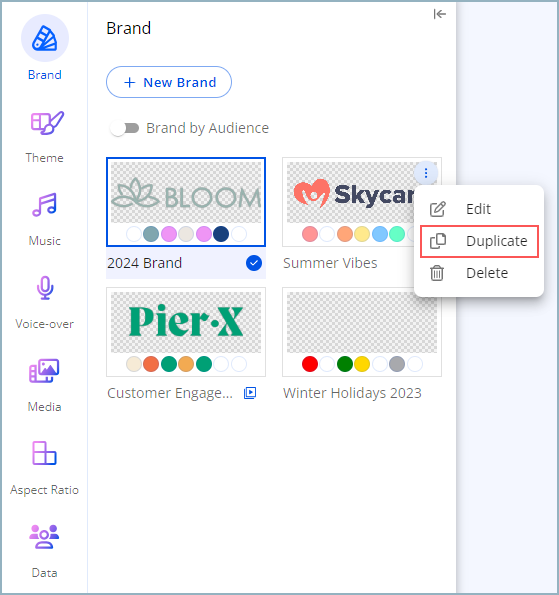Viewport: 559px width, 595px height.
Task: Click the pink-coral swatch in Summer Vibes
Action: point(310,234)
